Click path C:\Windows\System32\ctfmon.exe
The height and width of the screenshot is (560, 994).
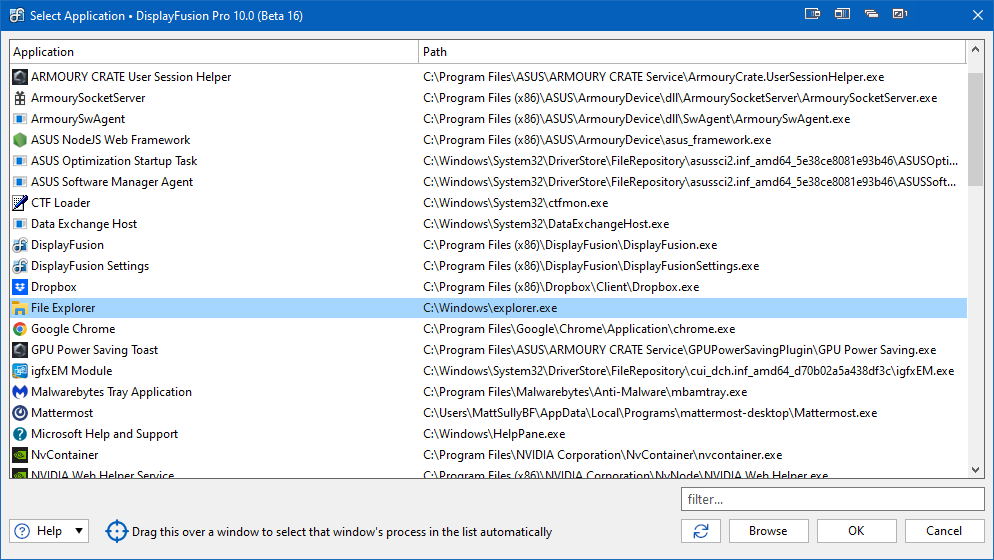point(515,203)
